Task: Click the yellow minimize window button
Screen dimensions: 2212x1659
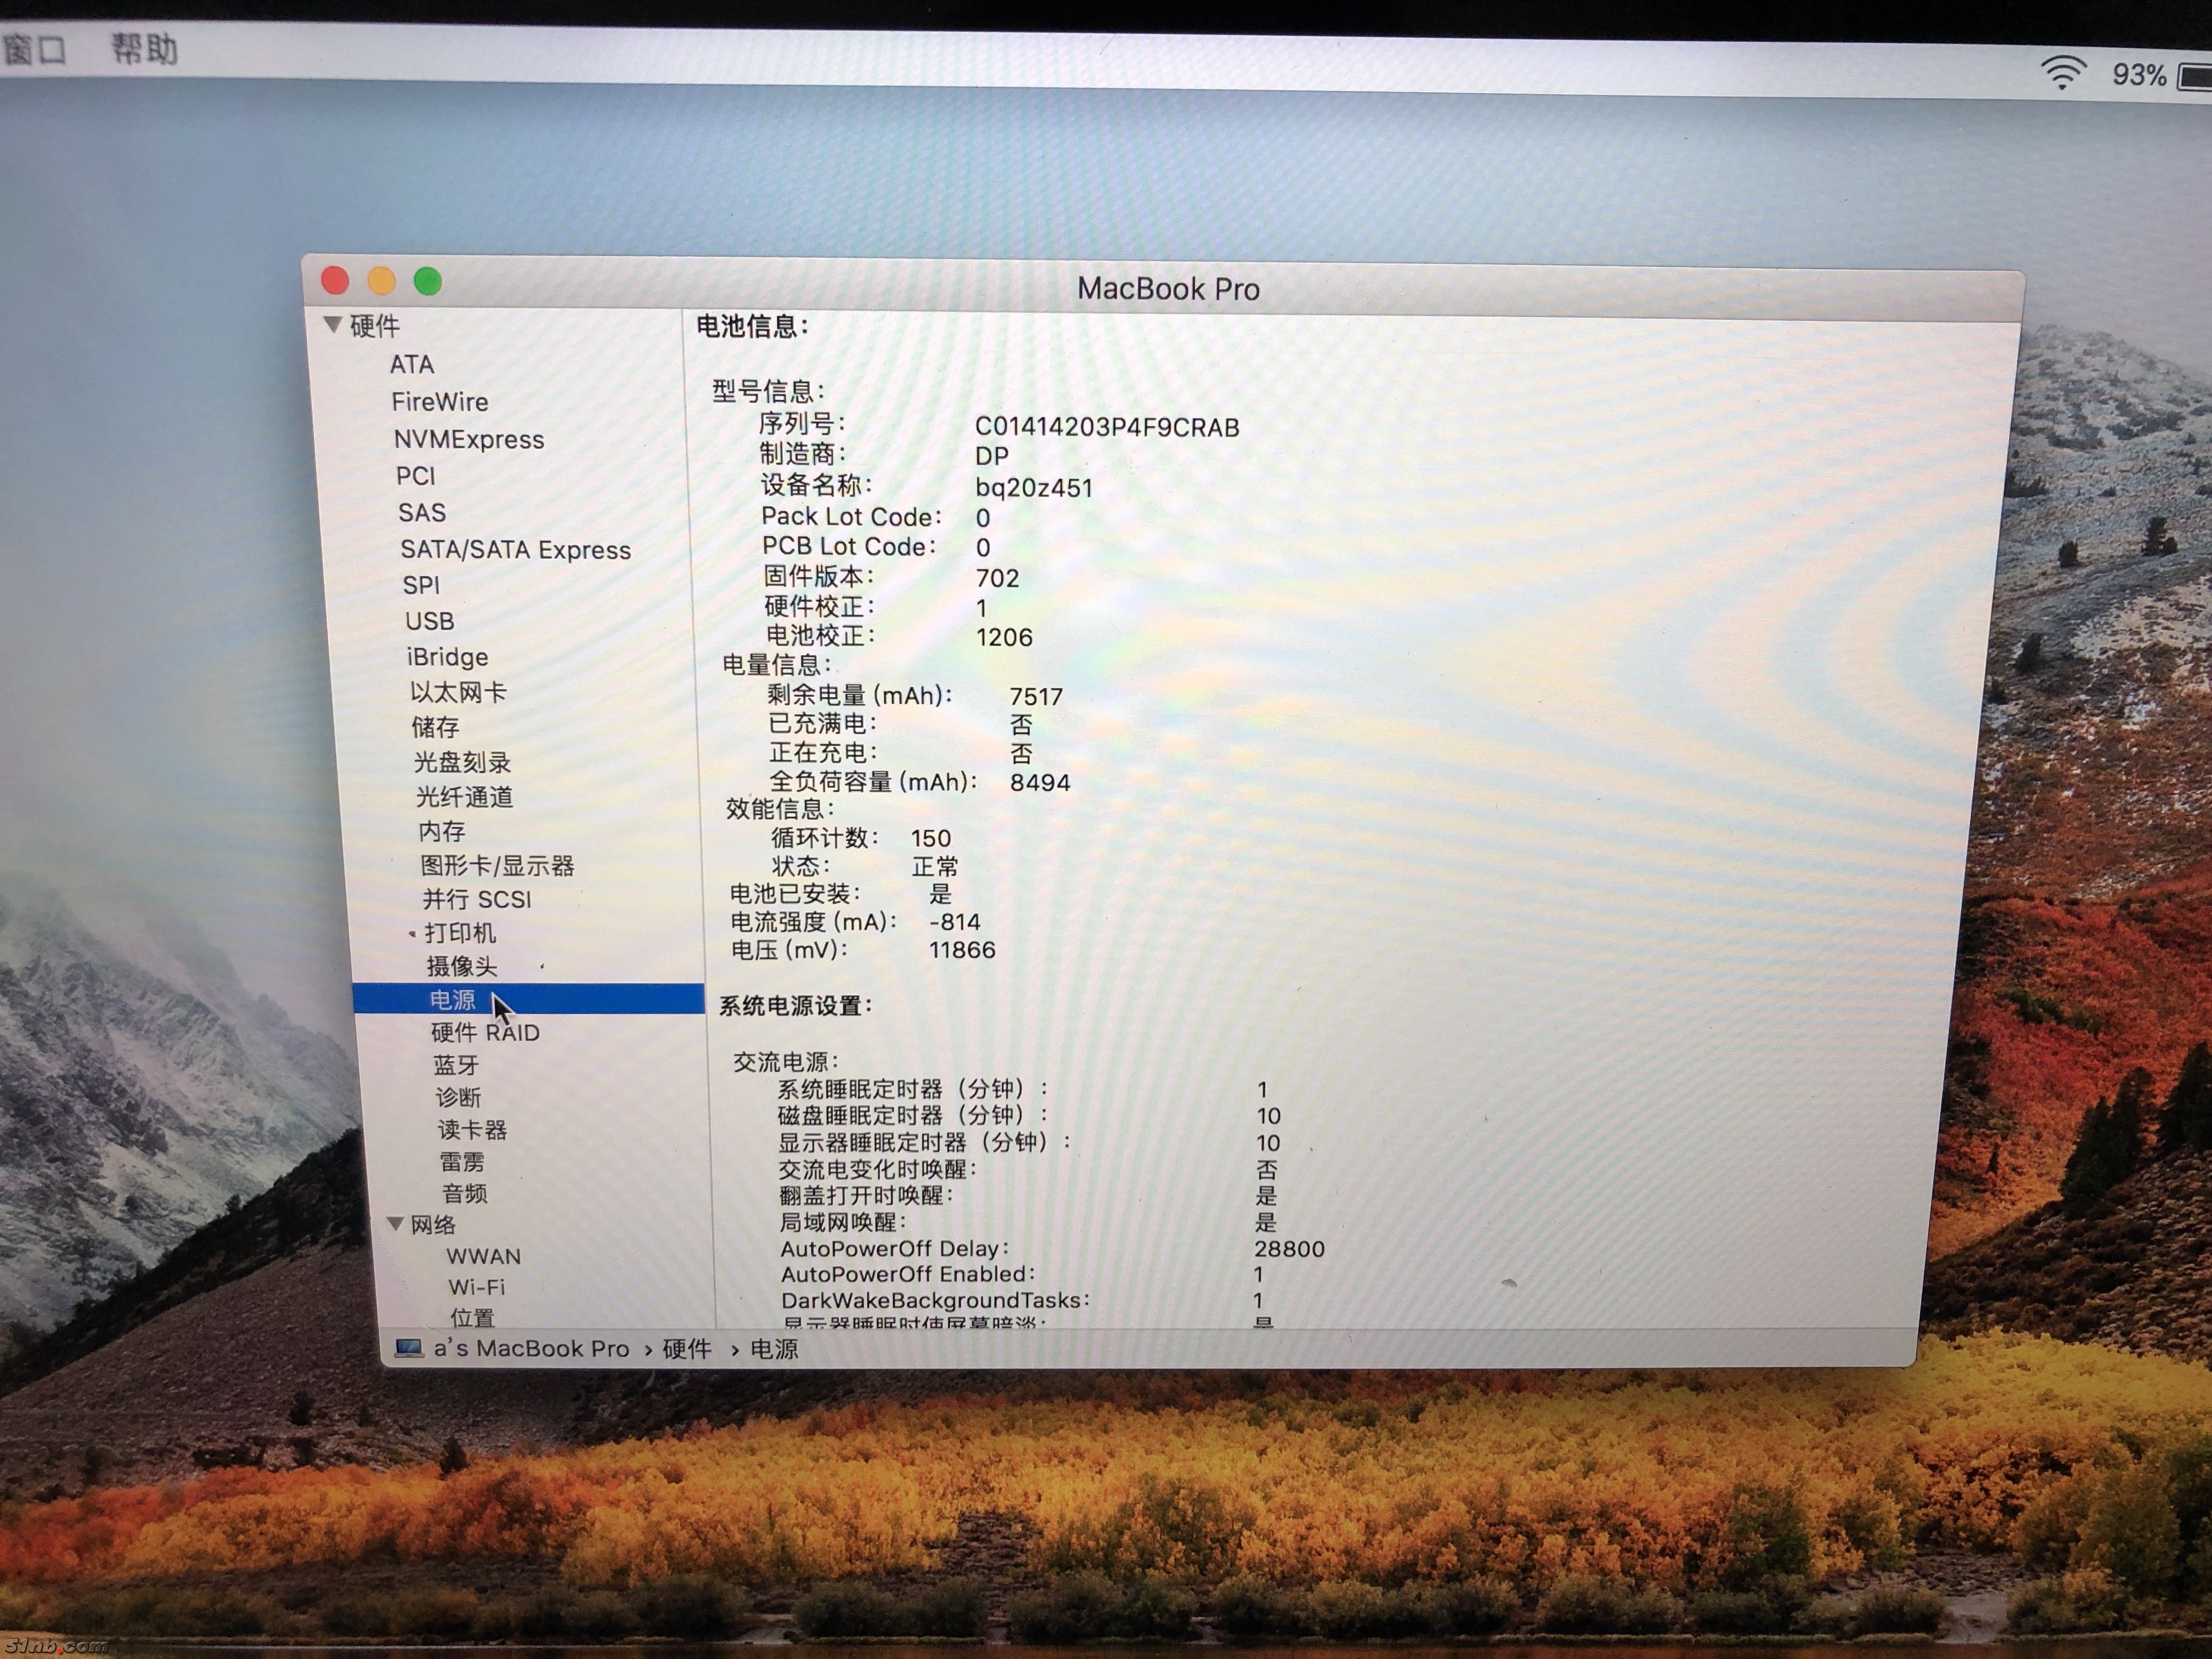Action: click(x=382, y=281)
